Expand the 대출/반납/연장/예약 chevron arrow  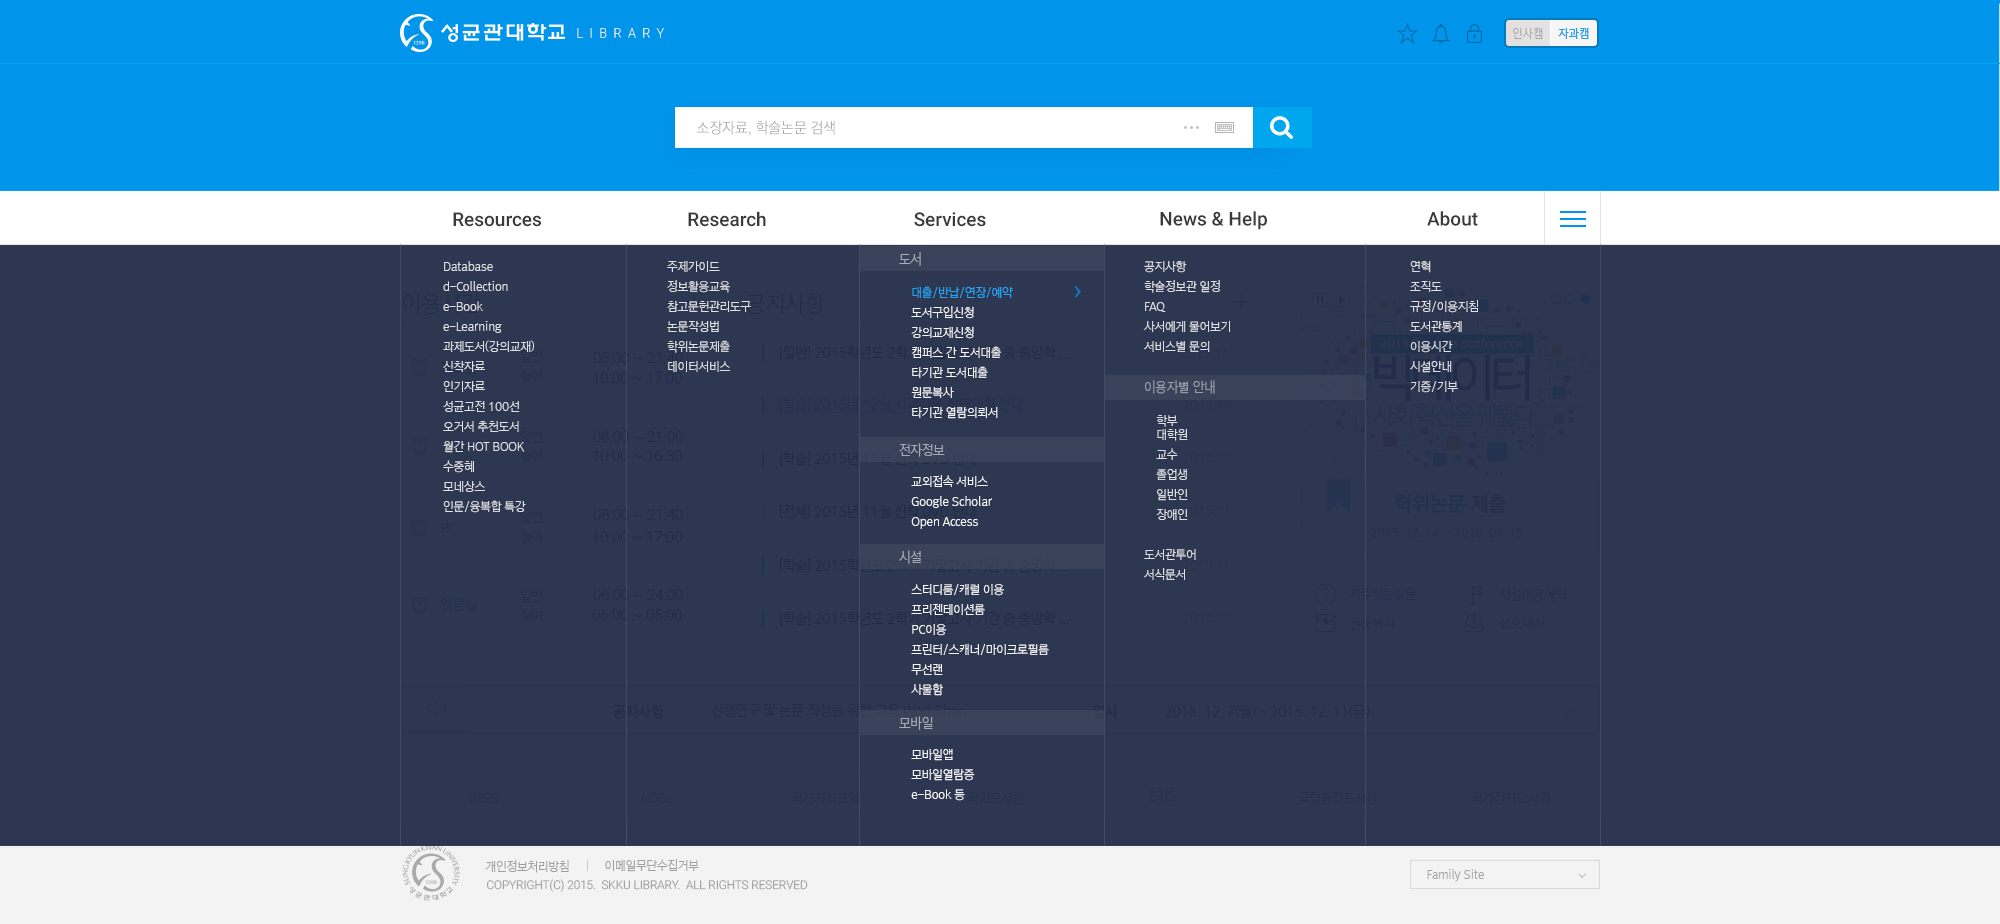click(x=1077, y=292)
